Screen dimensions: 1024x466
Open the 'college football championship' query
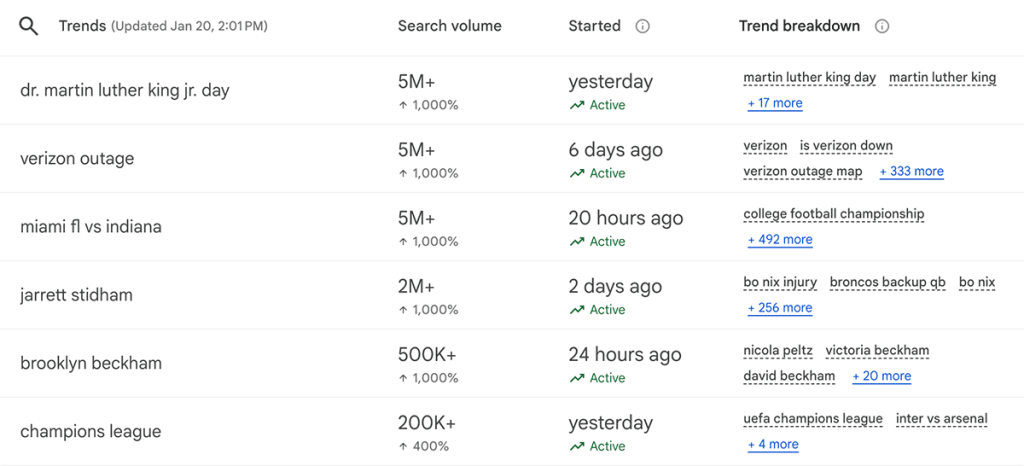(x=833, y=214)
